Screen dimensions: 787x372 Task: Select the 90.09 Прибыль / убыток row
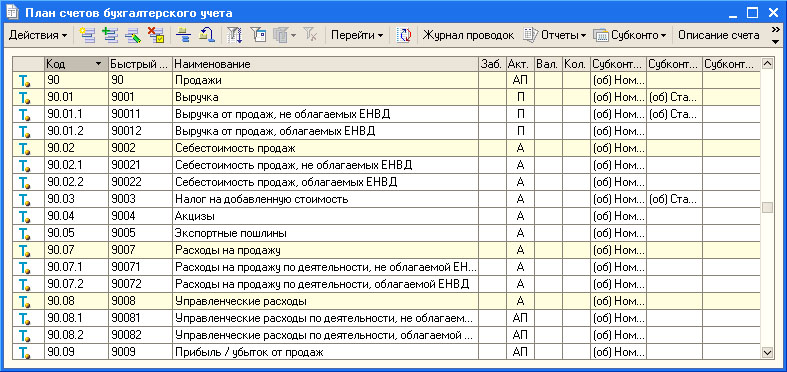[386, 352]
